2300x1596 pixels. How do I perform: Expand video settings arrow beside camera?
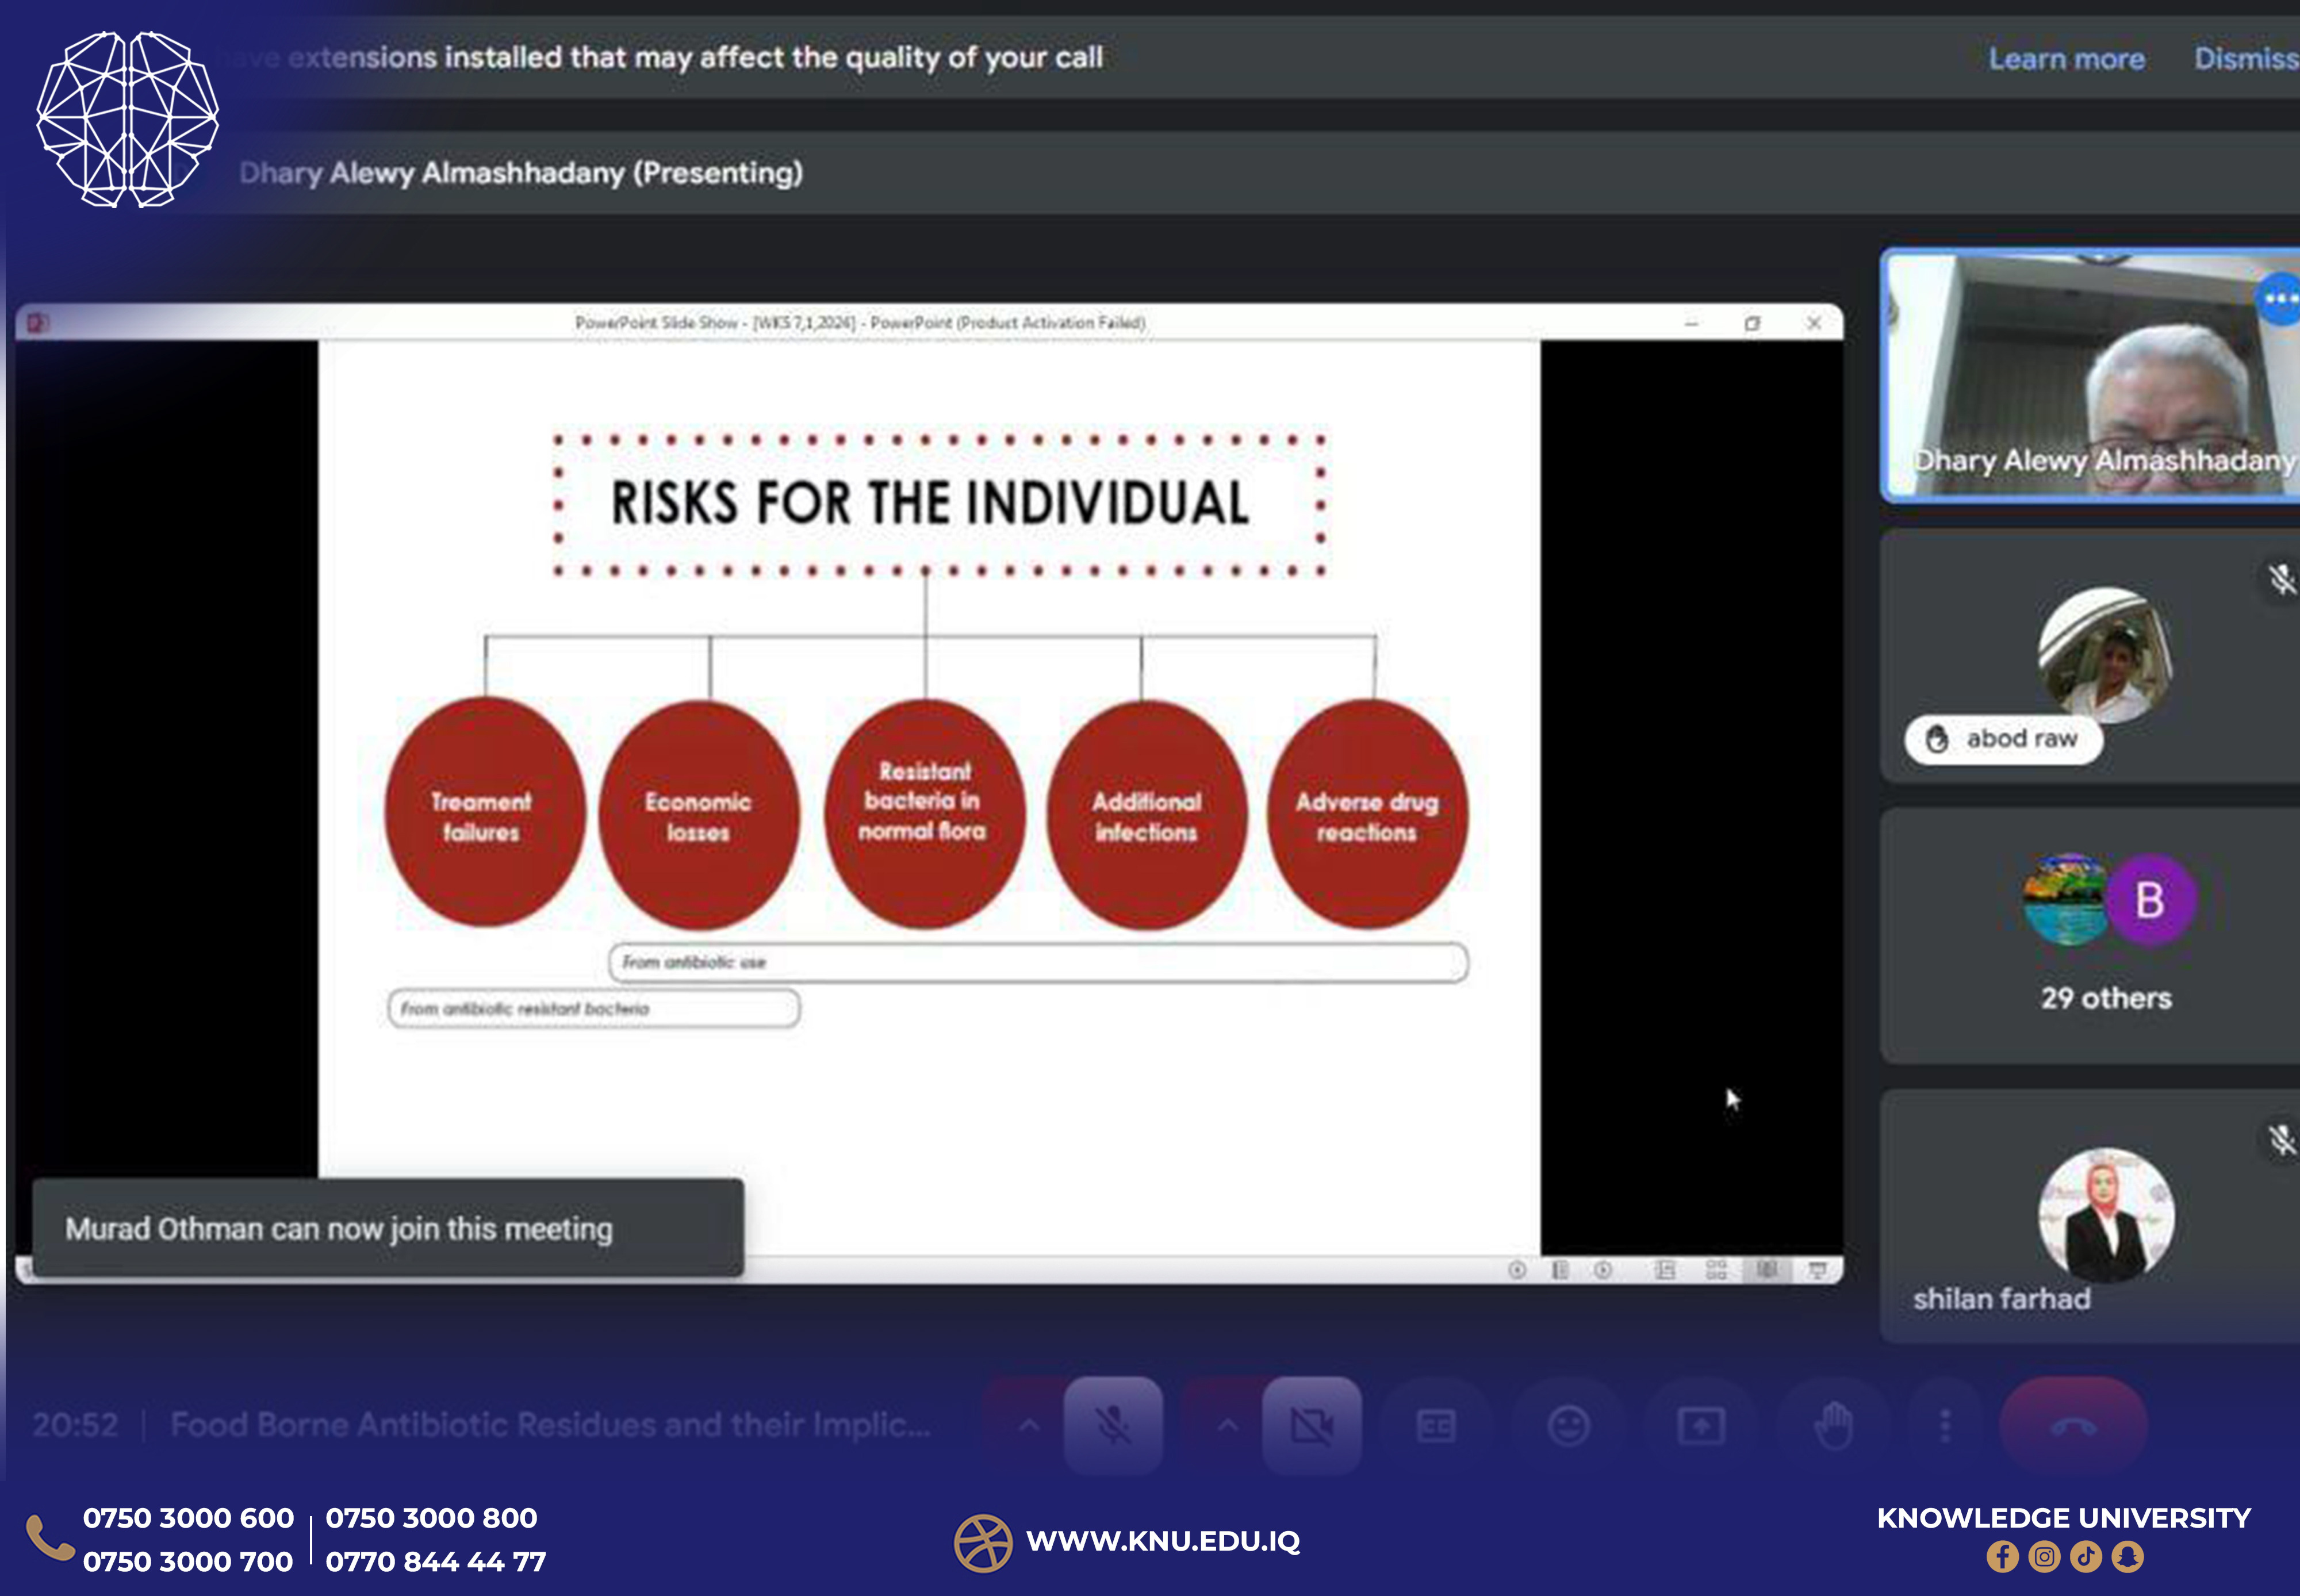1227,1425
